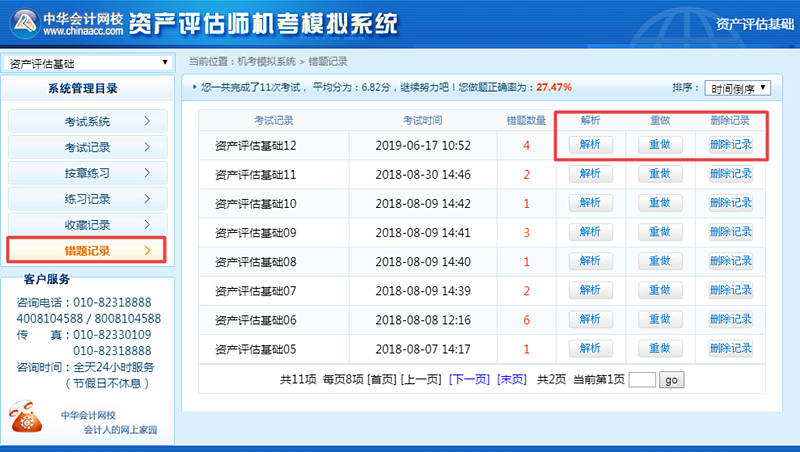This screenshot has height=452, width=800.
Task: Click exam time 2019-06-17 10:52
Action: tap(423, 145)
